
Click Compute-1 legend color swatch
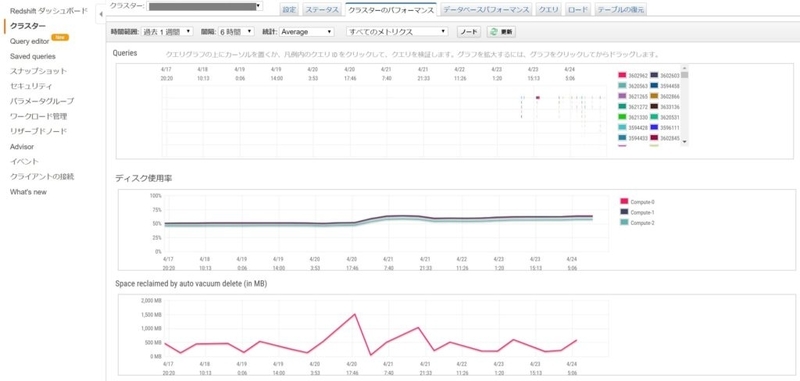(x=624, y=212)
